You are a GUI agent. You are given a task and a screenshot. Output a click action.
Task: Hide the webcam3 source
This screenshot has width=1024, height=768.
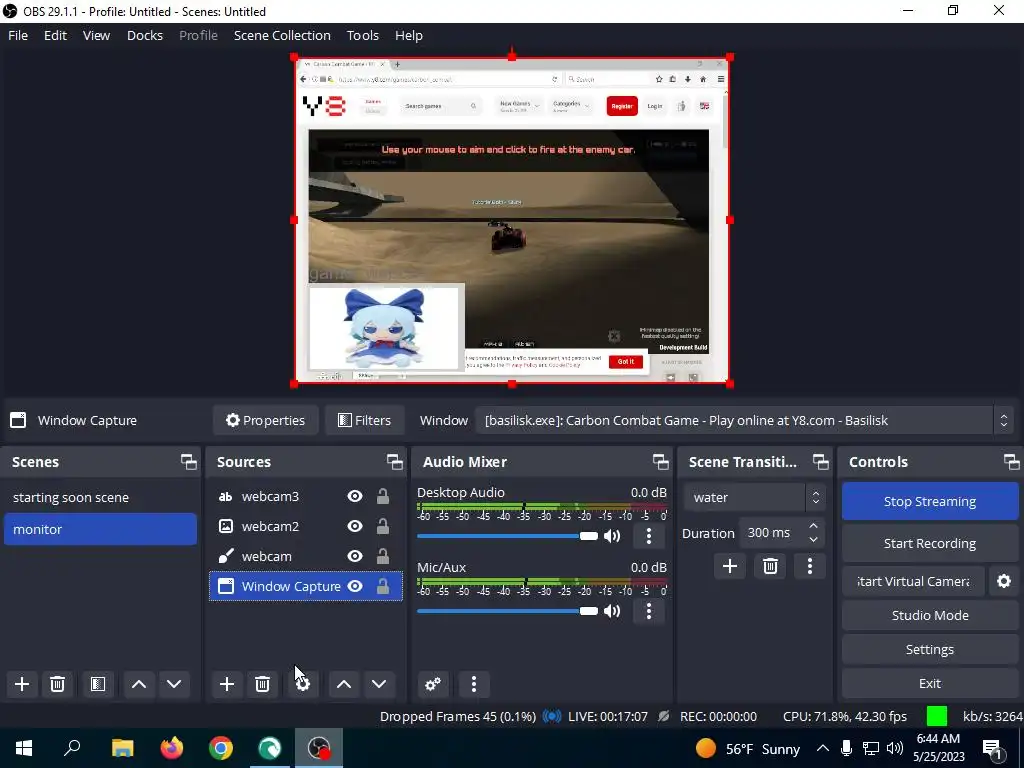pyautogui.click(x=355, y=496)
